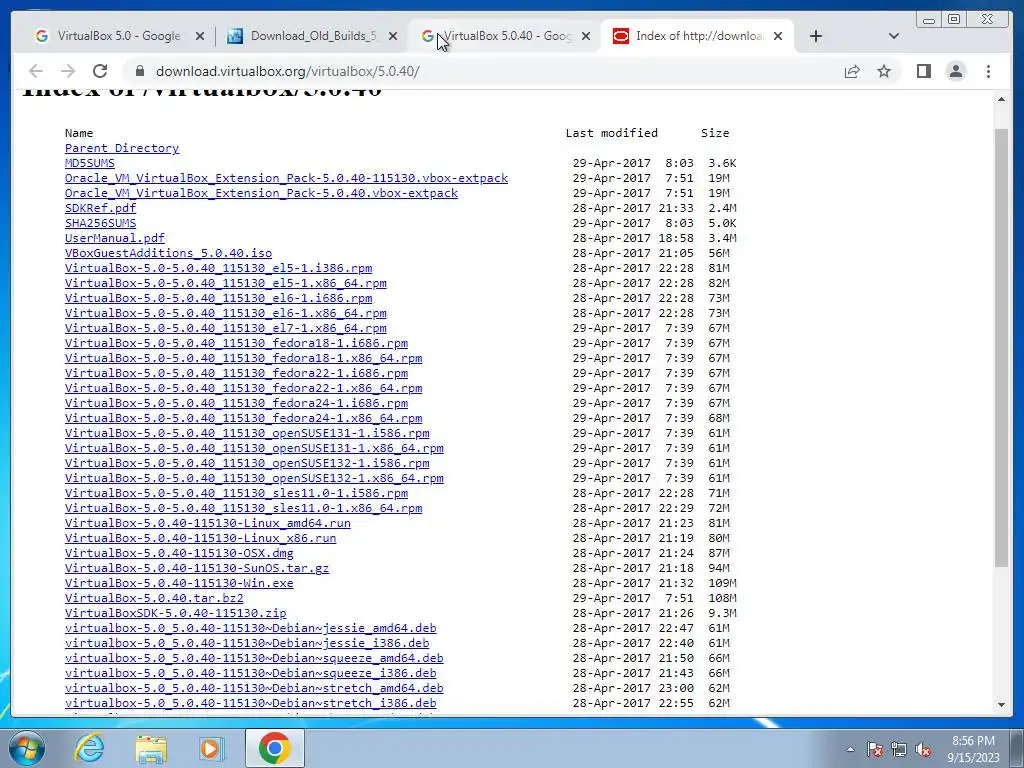Click the network tray icon
The height and width of the screenshot is (768, 1024).
click(899, 749)
